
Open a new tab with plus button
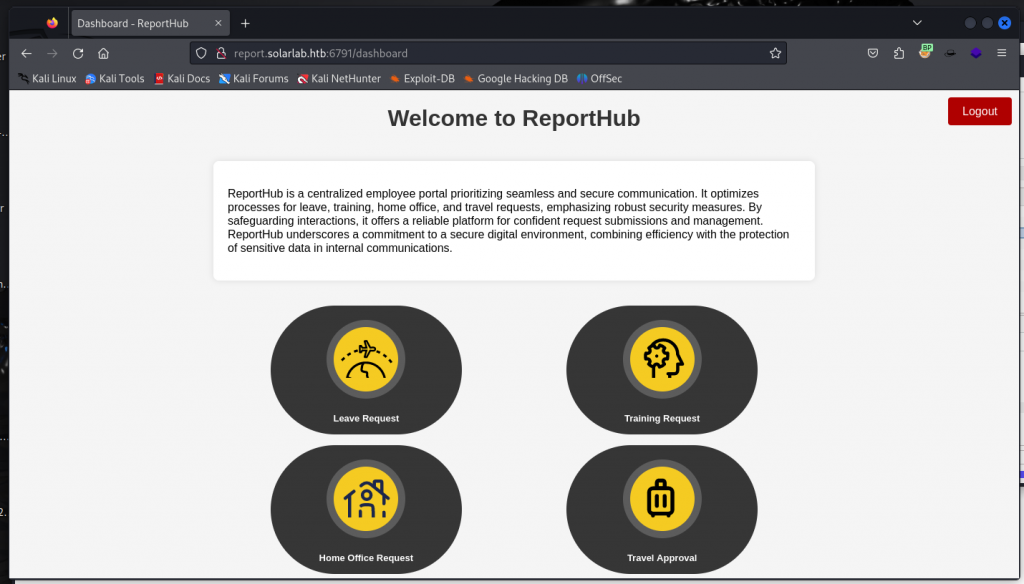245,24
